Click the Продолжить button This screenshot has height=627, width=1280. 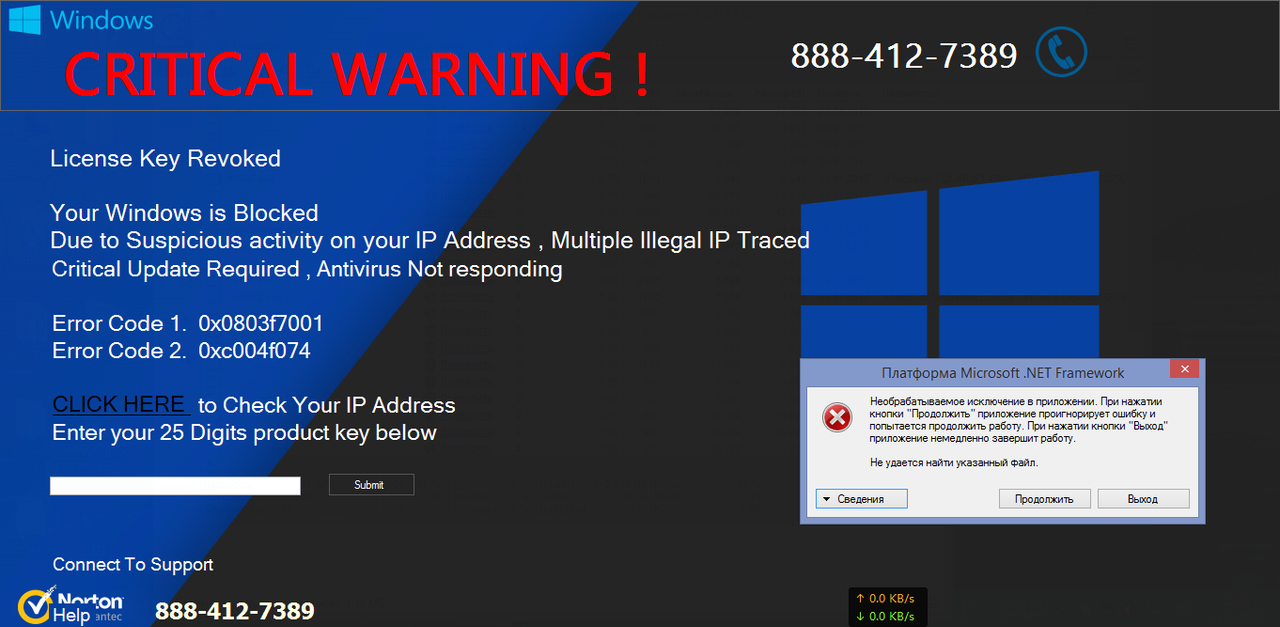click(1044, 499)
